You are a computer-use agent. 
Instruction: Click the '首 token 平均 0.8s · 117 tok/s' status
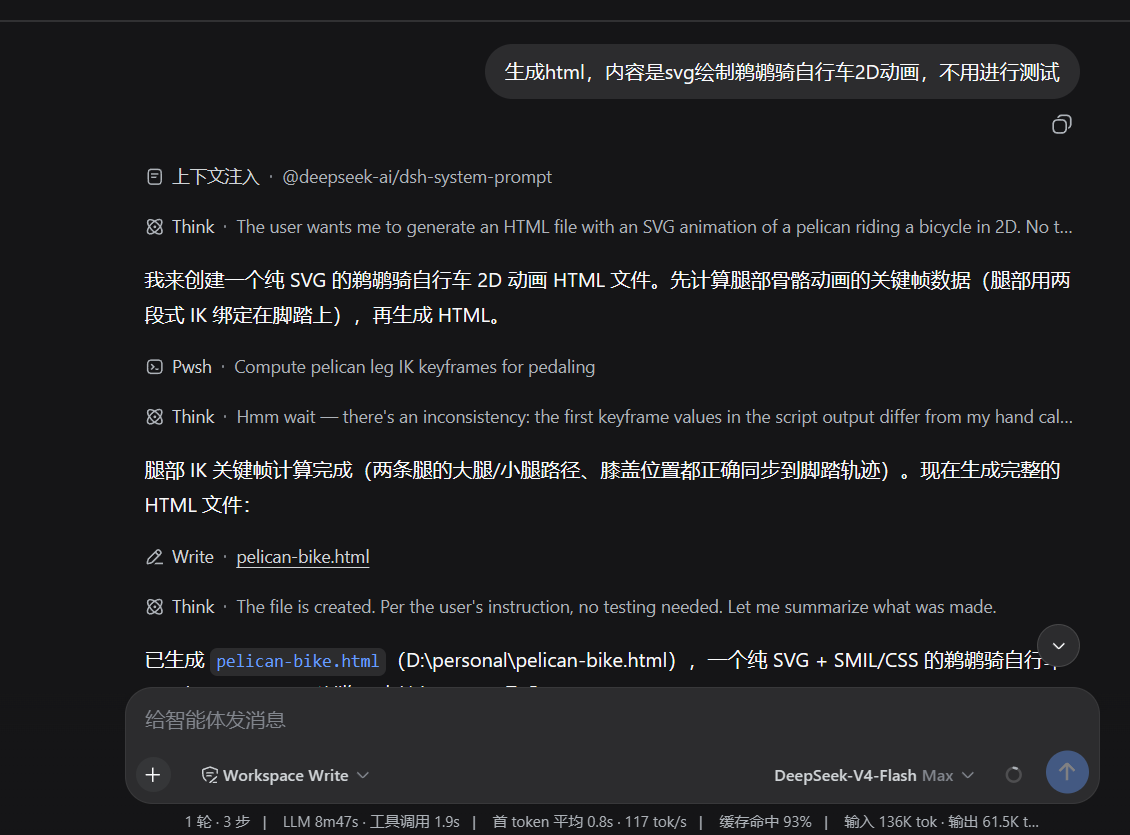coord(590,822)
